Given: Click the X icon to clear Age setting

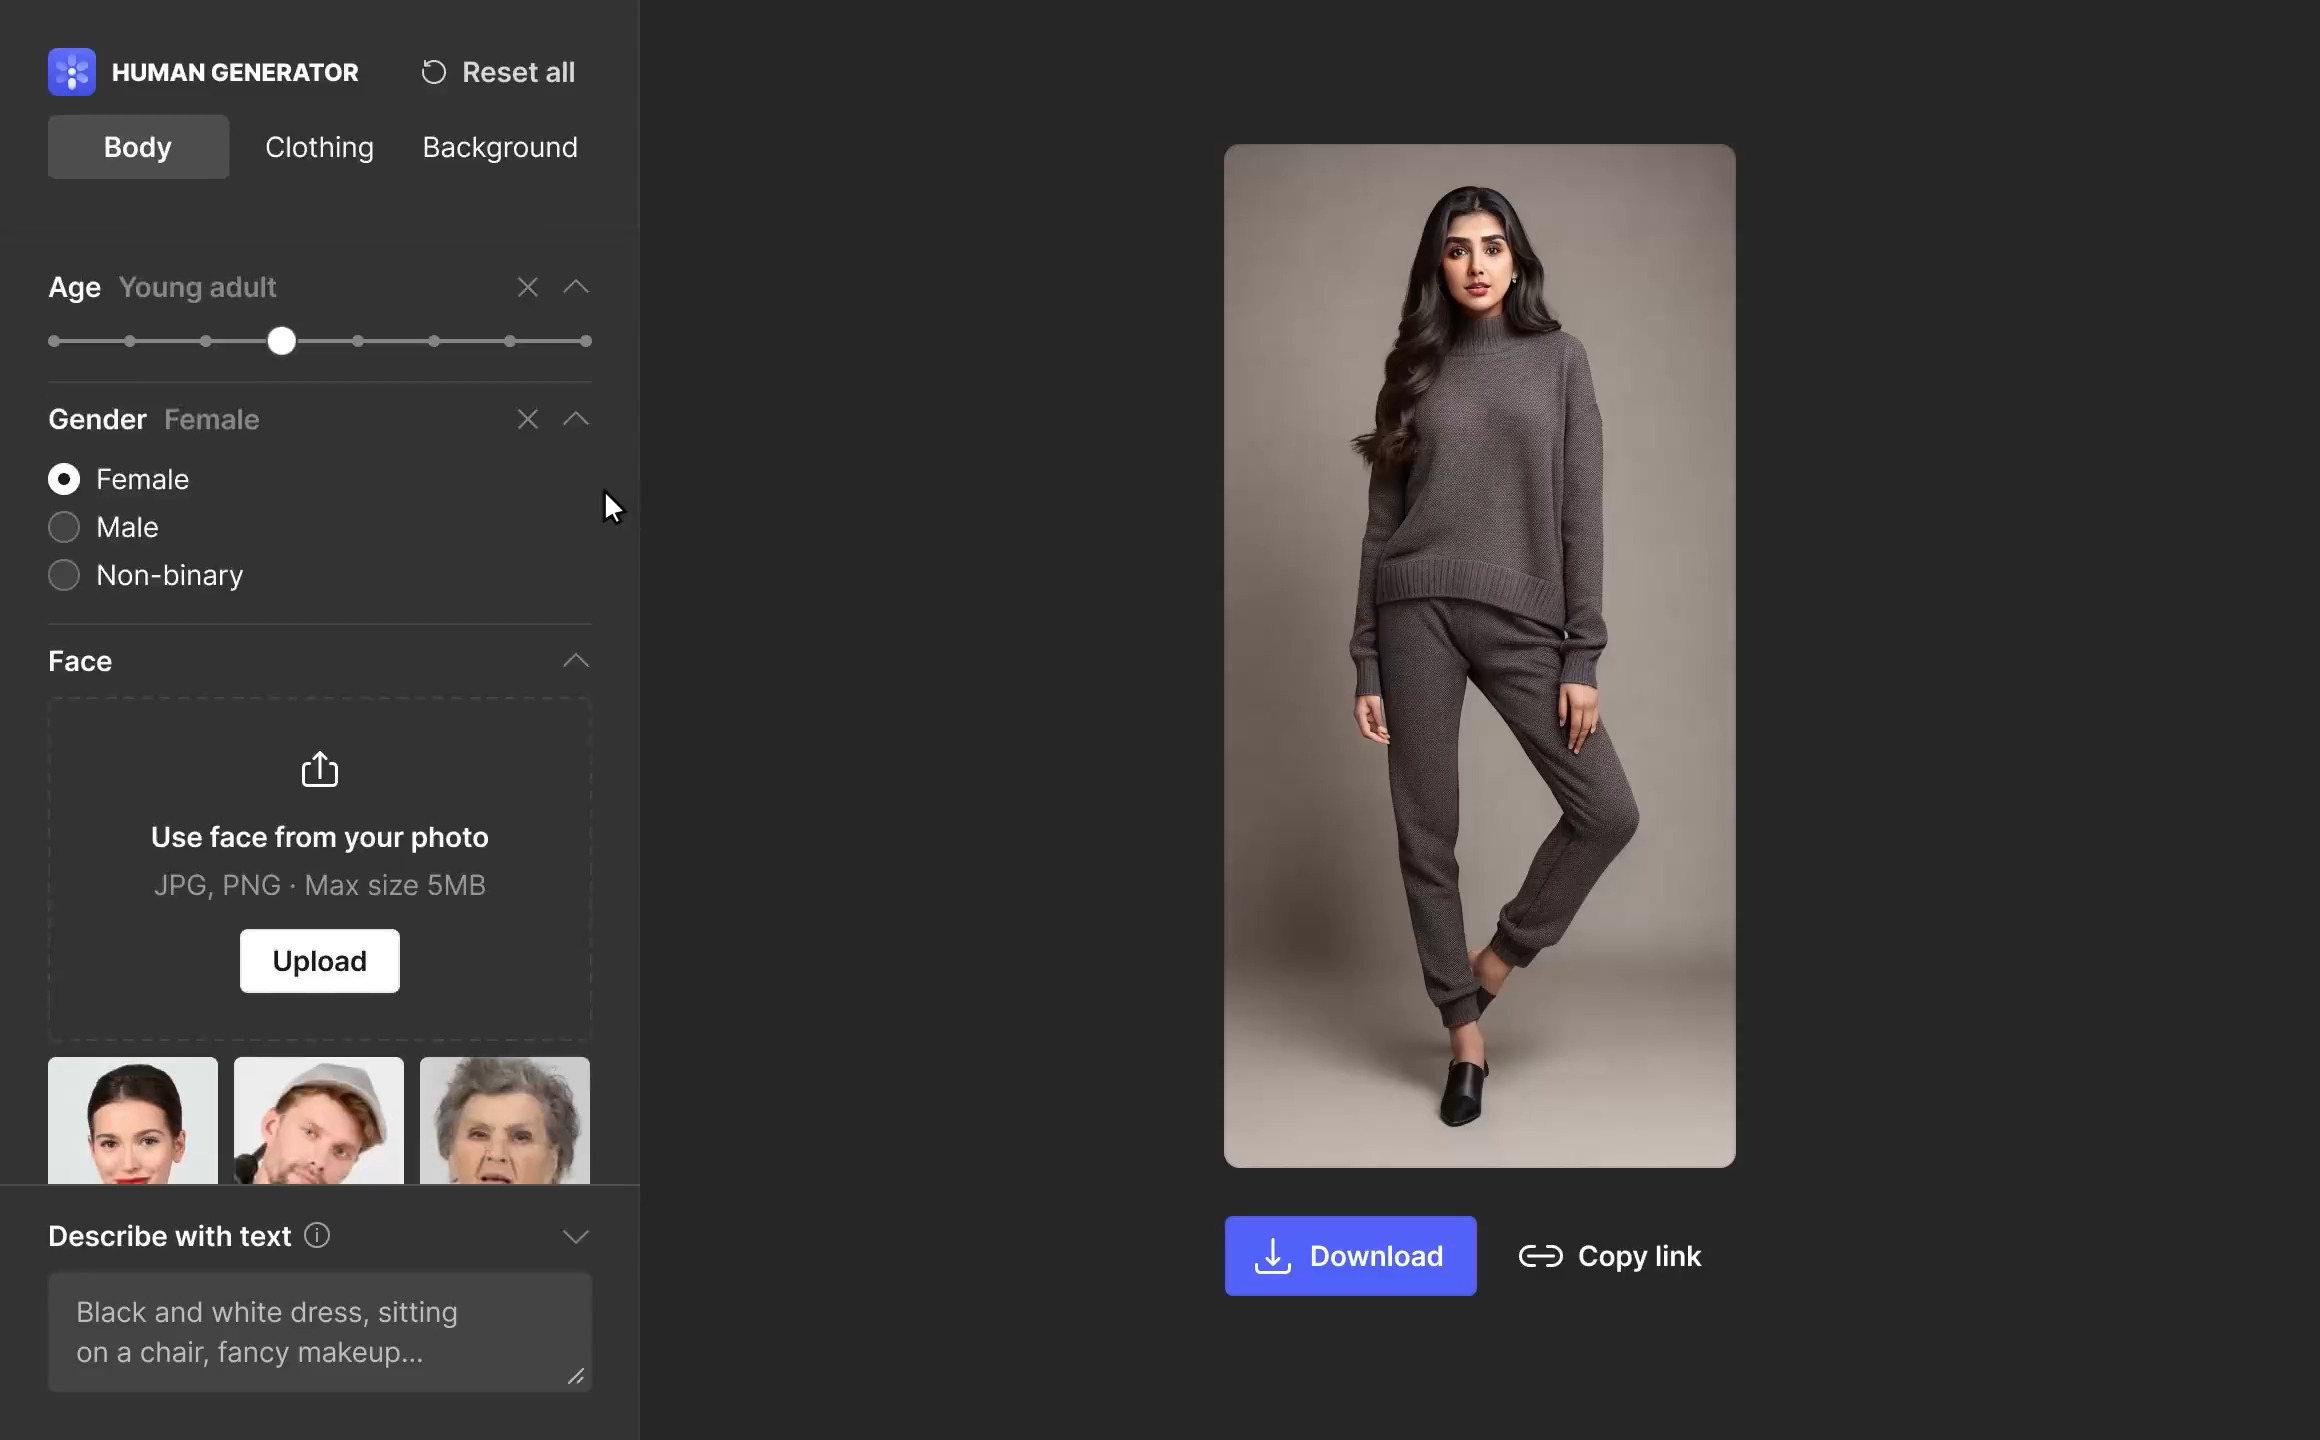Looking at the screenshot, I should (527, 287).
